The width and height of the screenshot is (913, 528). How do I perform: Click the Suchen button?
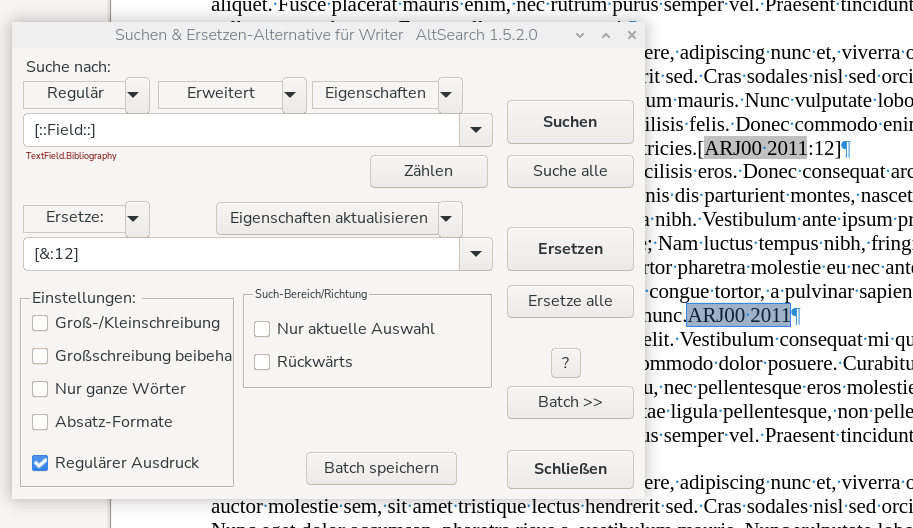(x=570, y=122)
